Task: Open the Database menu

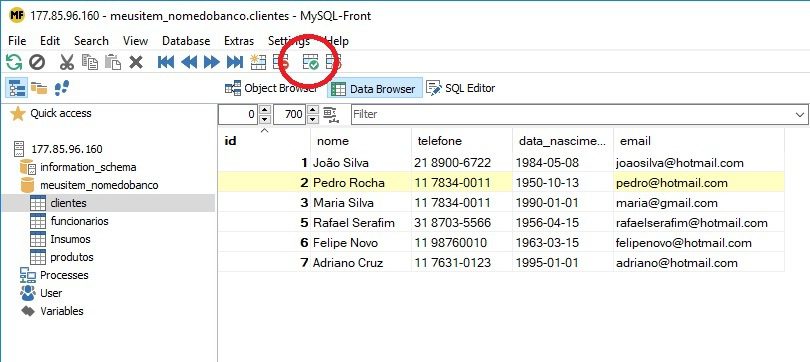Action: point(186,41)
